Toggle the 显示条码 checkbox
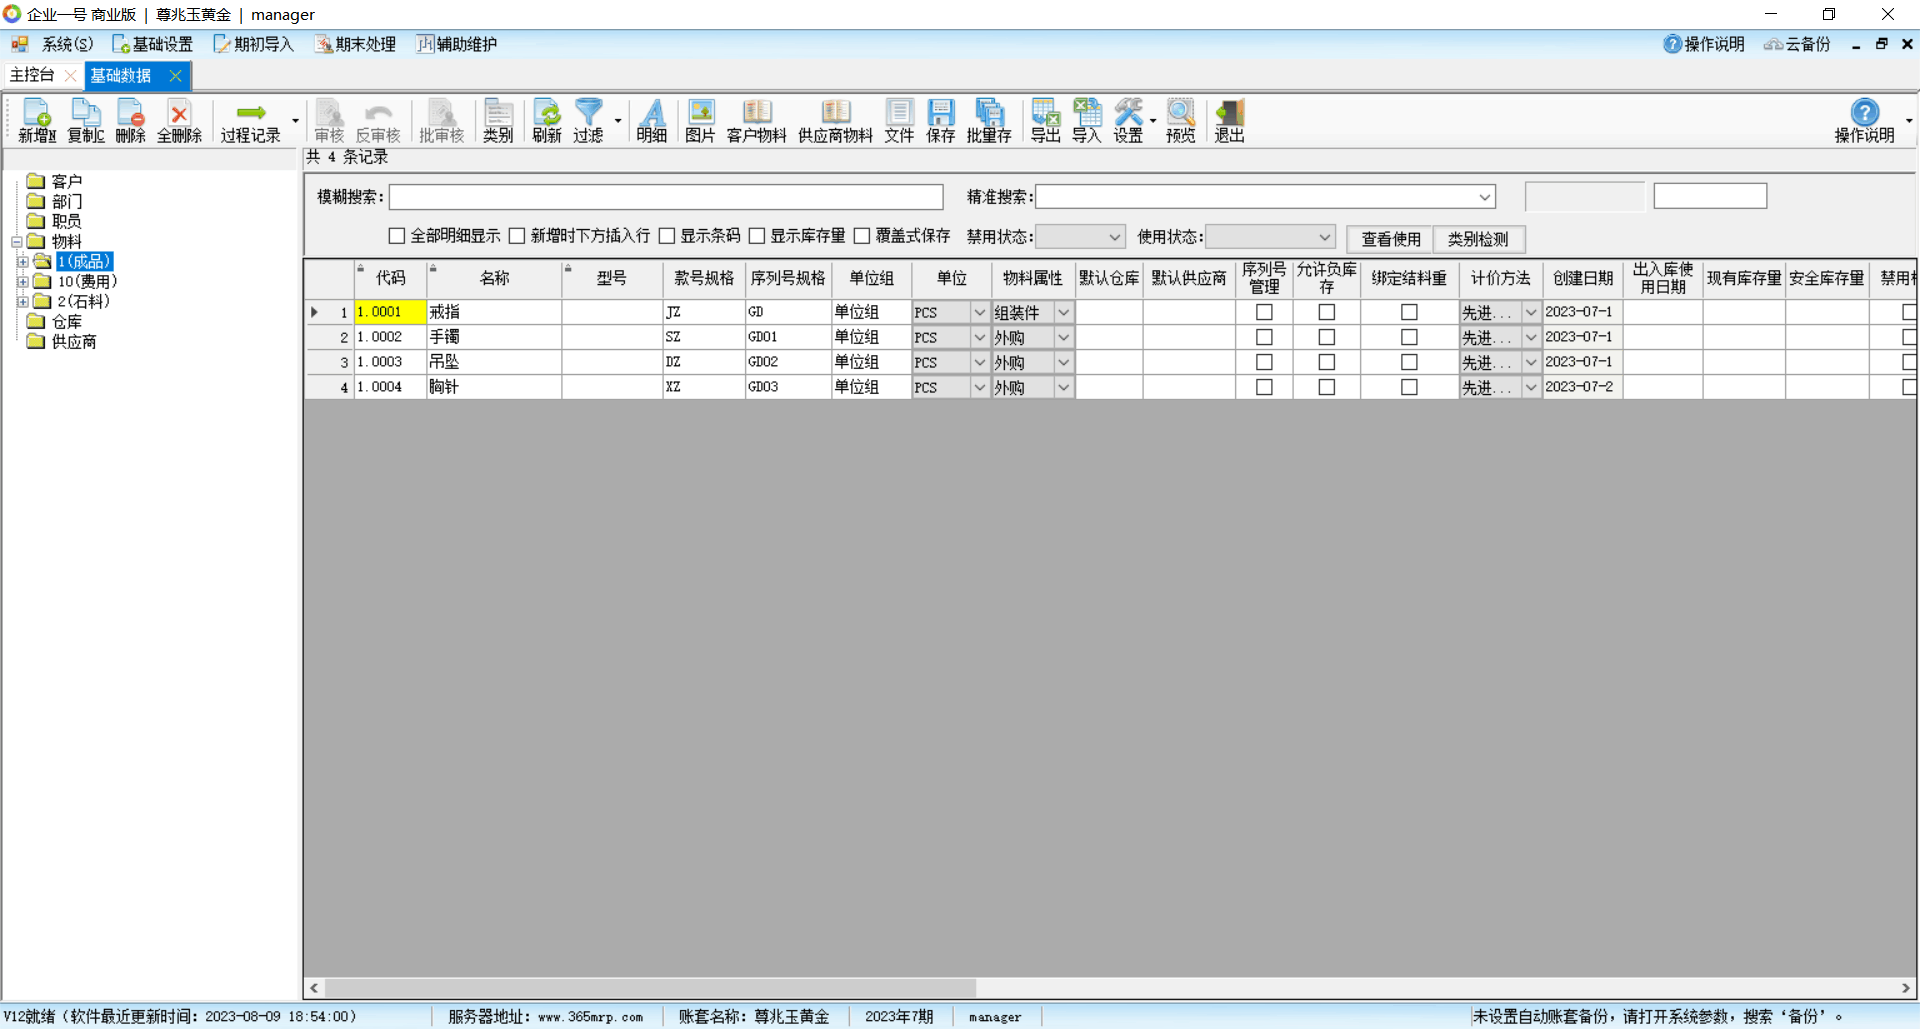This screenshot has width=1920, height=1029. pos(667,236)
